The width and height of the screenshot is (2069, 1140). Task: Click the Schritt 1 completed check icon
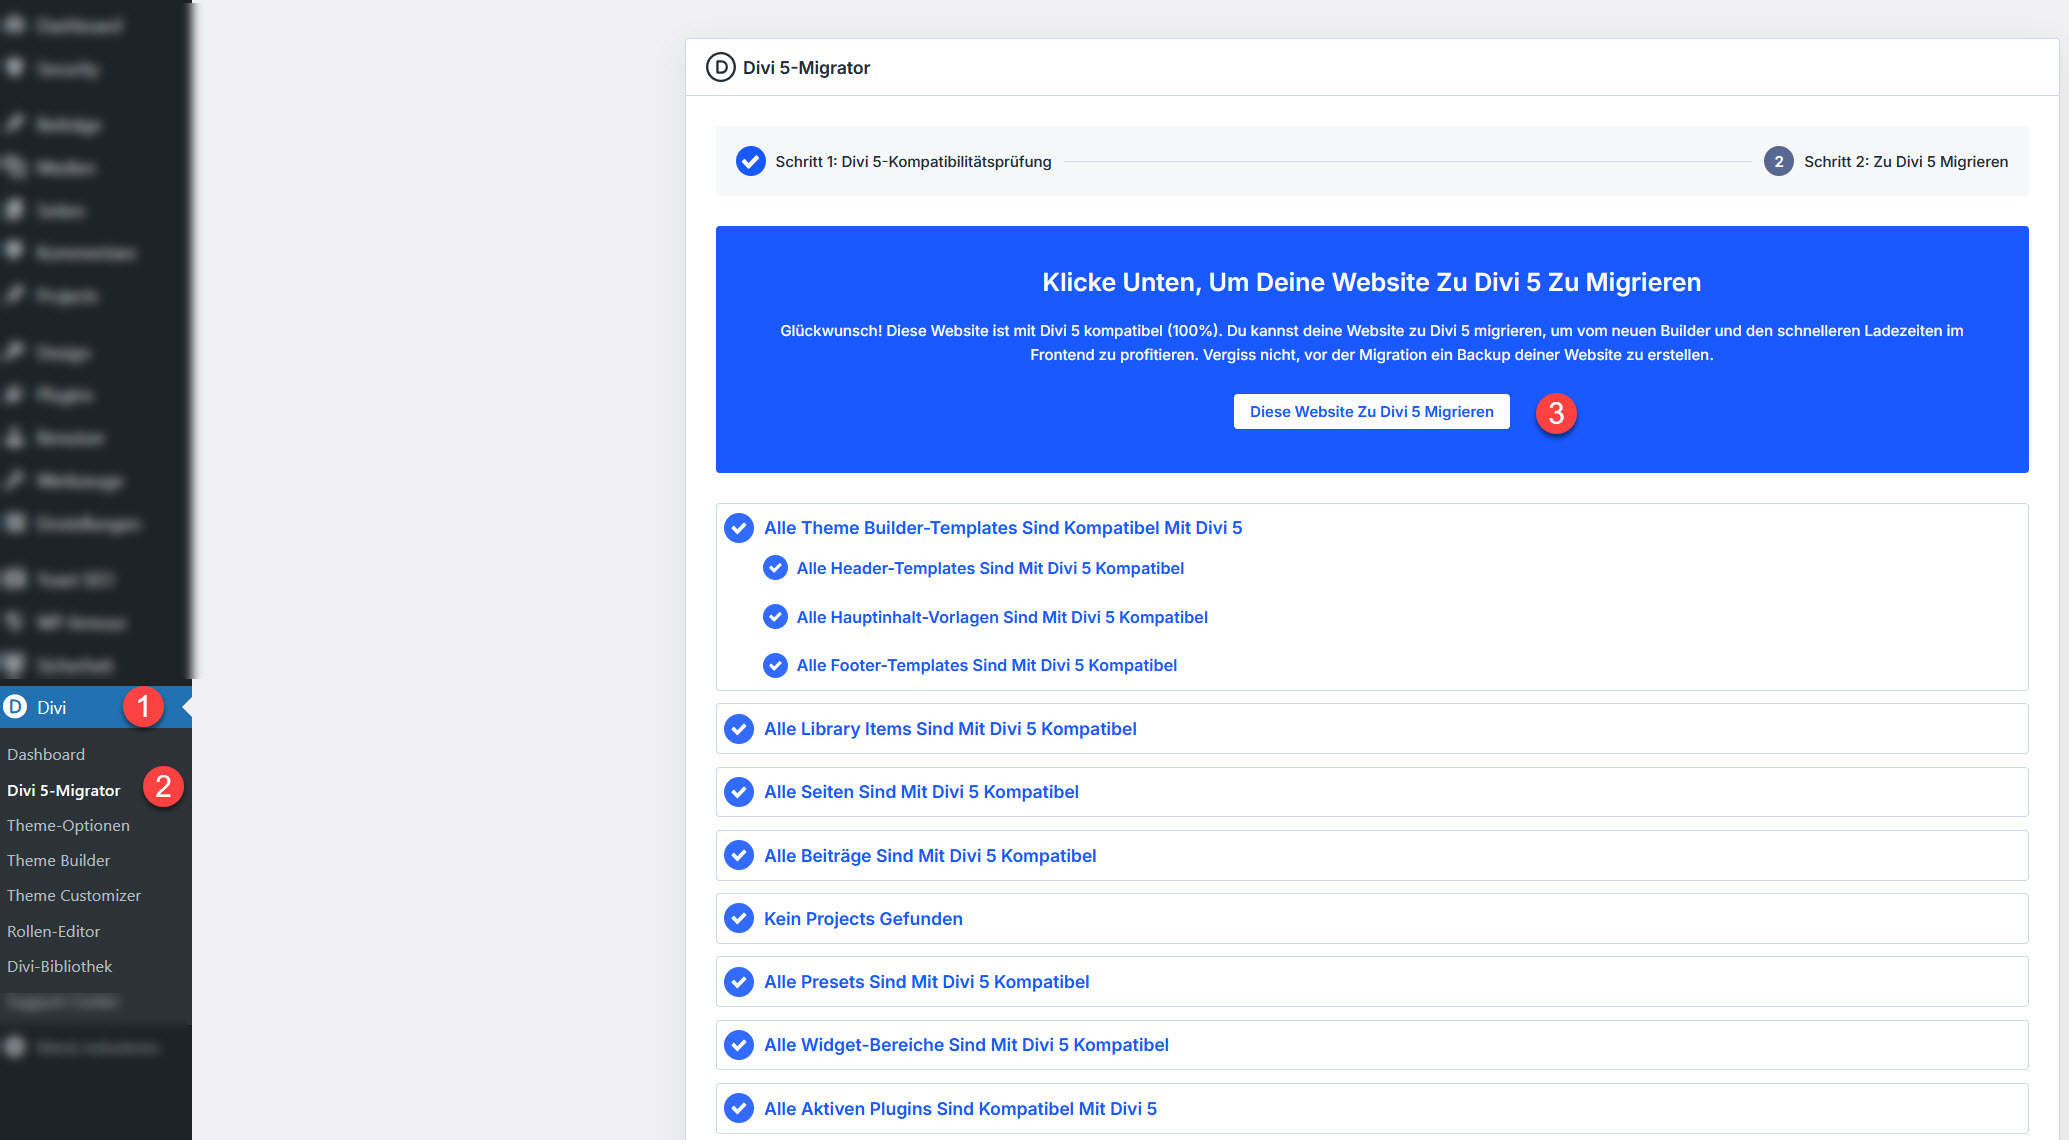751,161
